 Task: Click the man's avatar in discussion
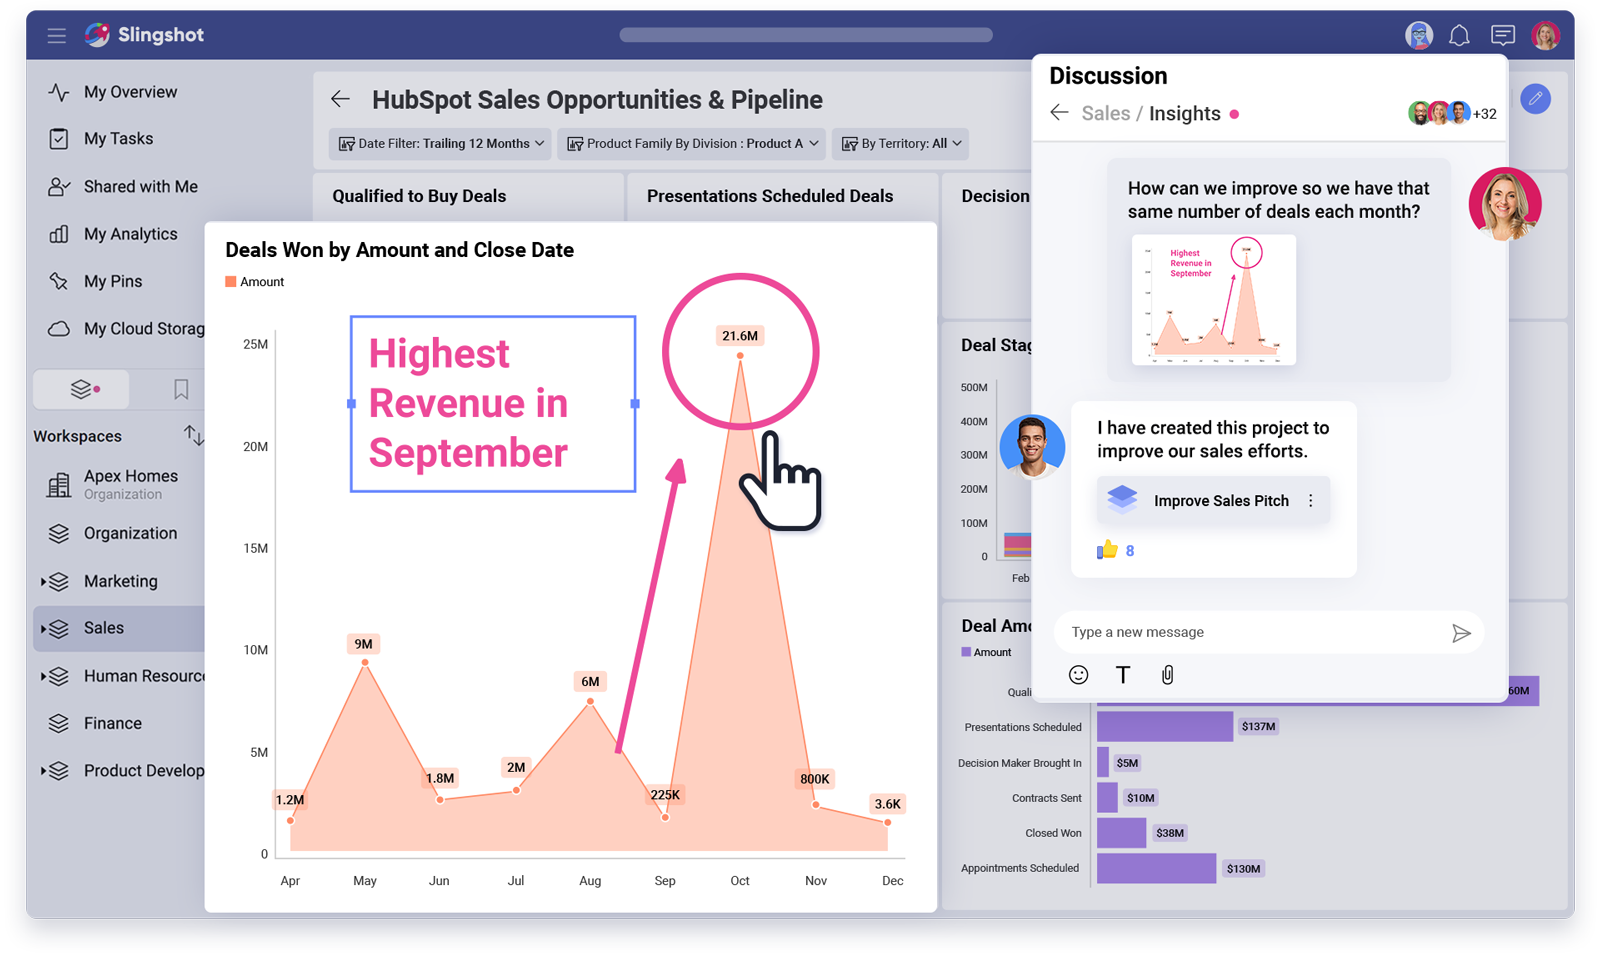1032,446
